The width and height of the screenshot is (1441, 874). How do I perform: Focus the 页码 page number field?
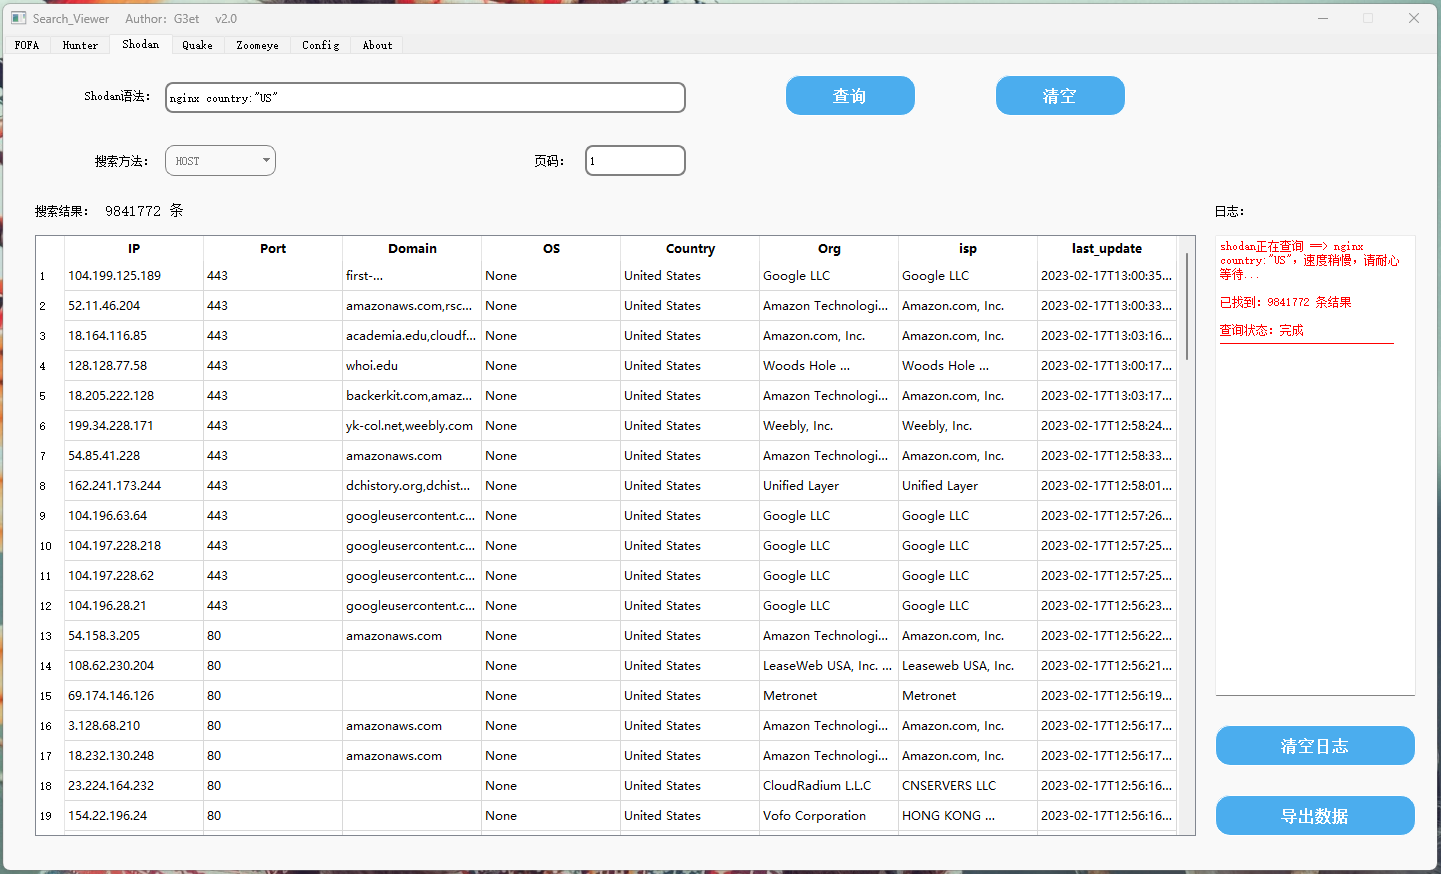tap(635, 161)
